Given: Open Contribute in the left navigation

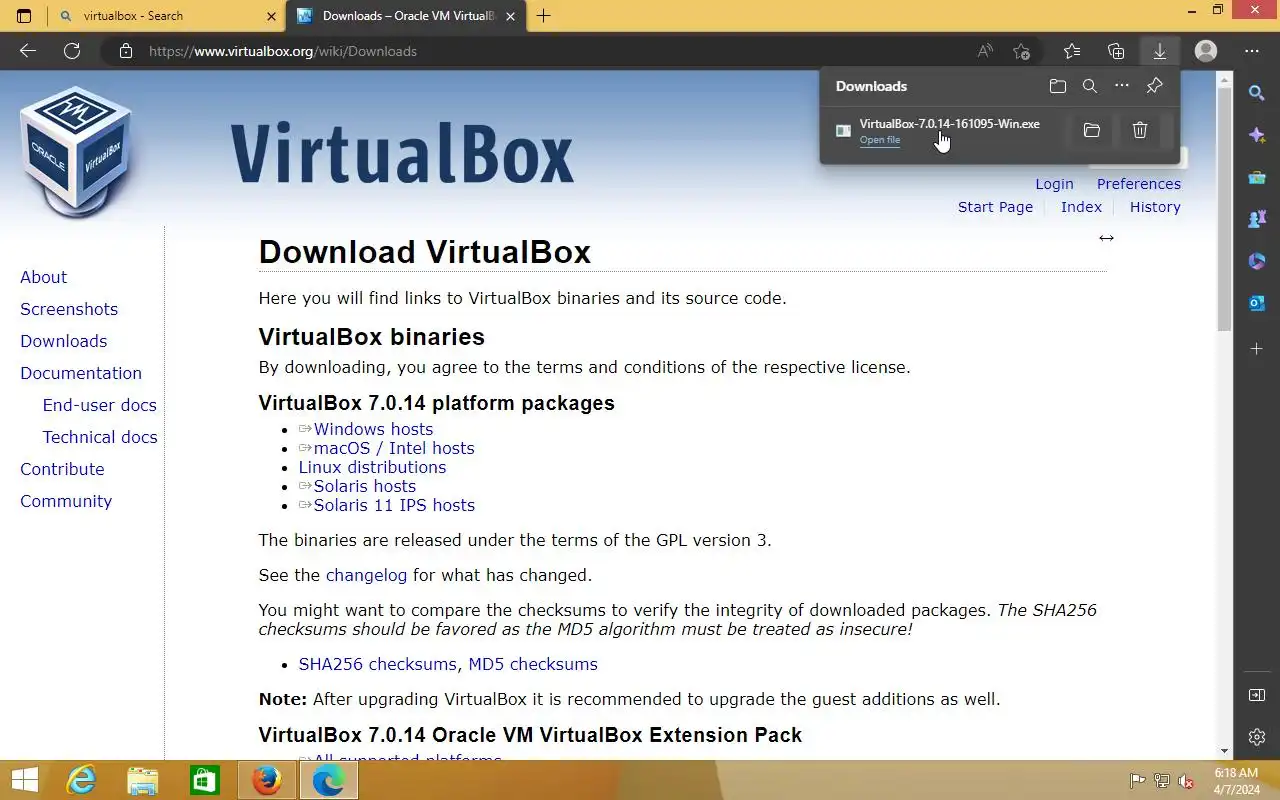Looking at the screenshot, I should pyautogui.click(x=62, y=469).
